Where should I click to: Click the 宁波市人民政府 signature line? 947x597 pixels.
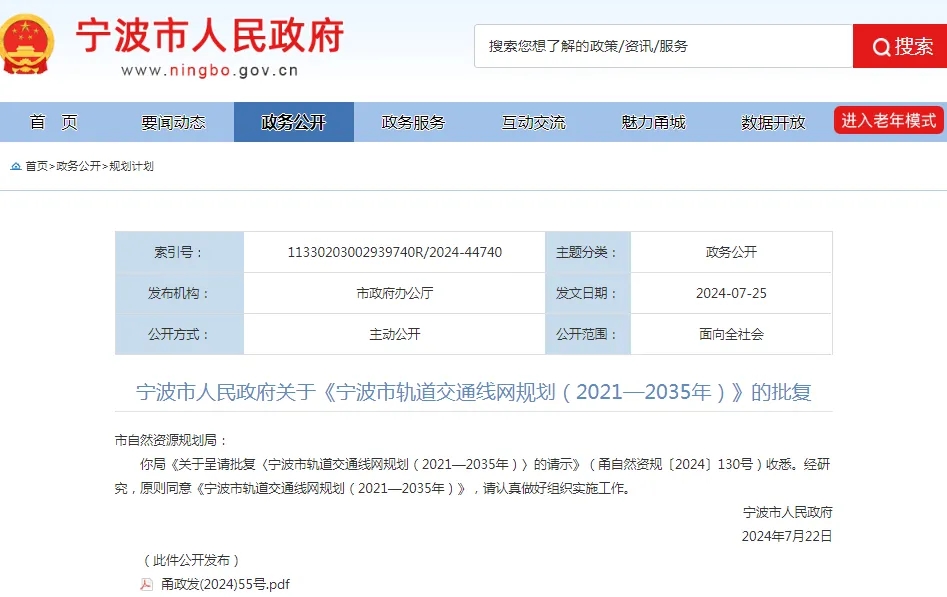pyautogui.click(x=788, y=512)
